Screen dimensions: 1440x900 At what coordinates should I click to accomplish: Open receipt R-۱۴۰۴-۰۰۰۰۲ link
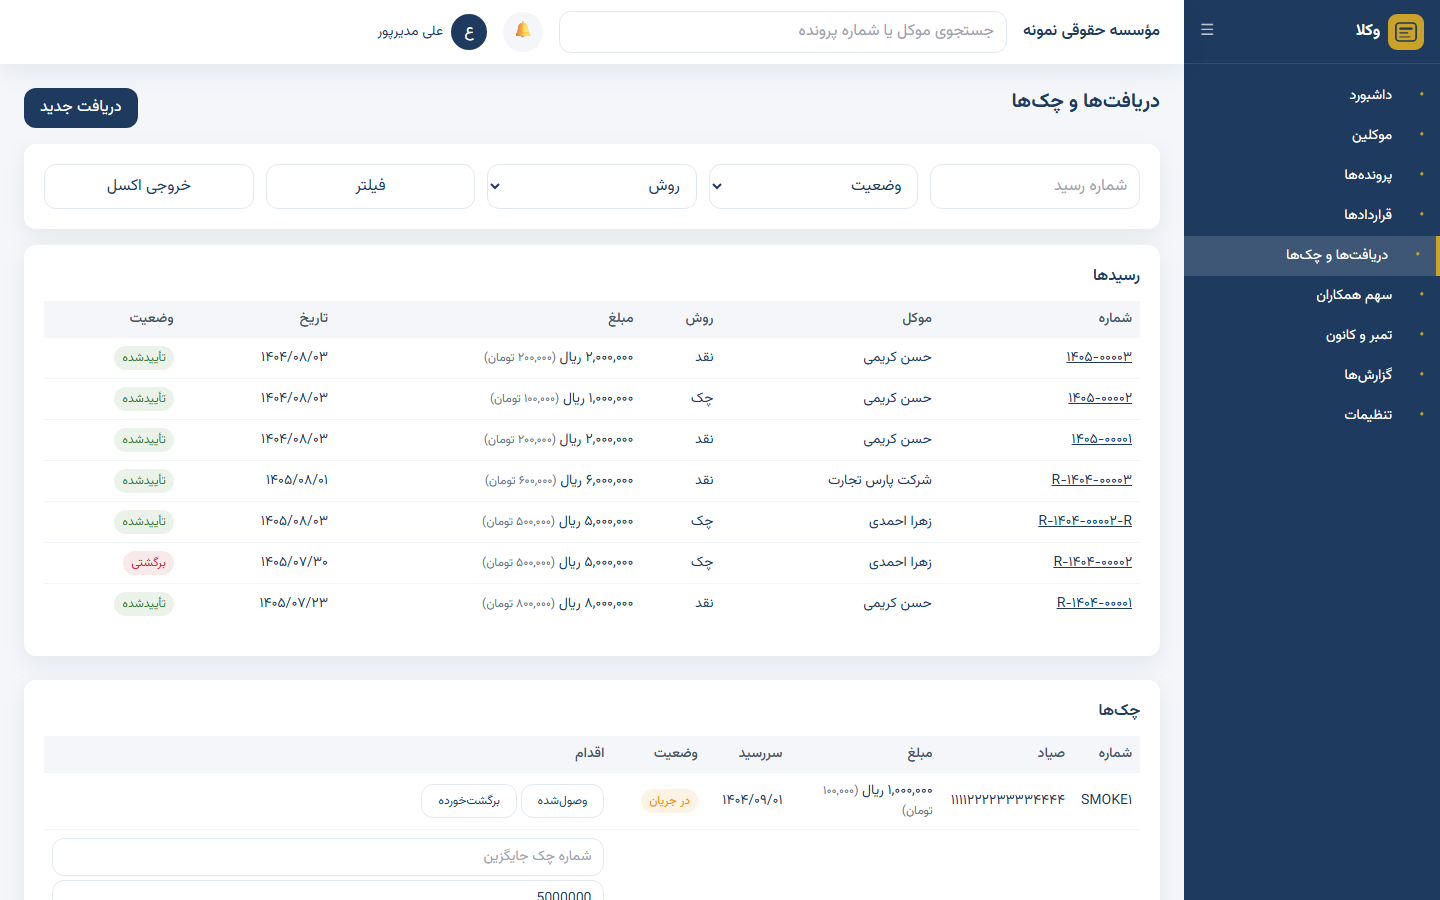coord(1093,562)
